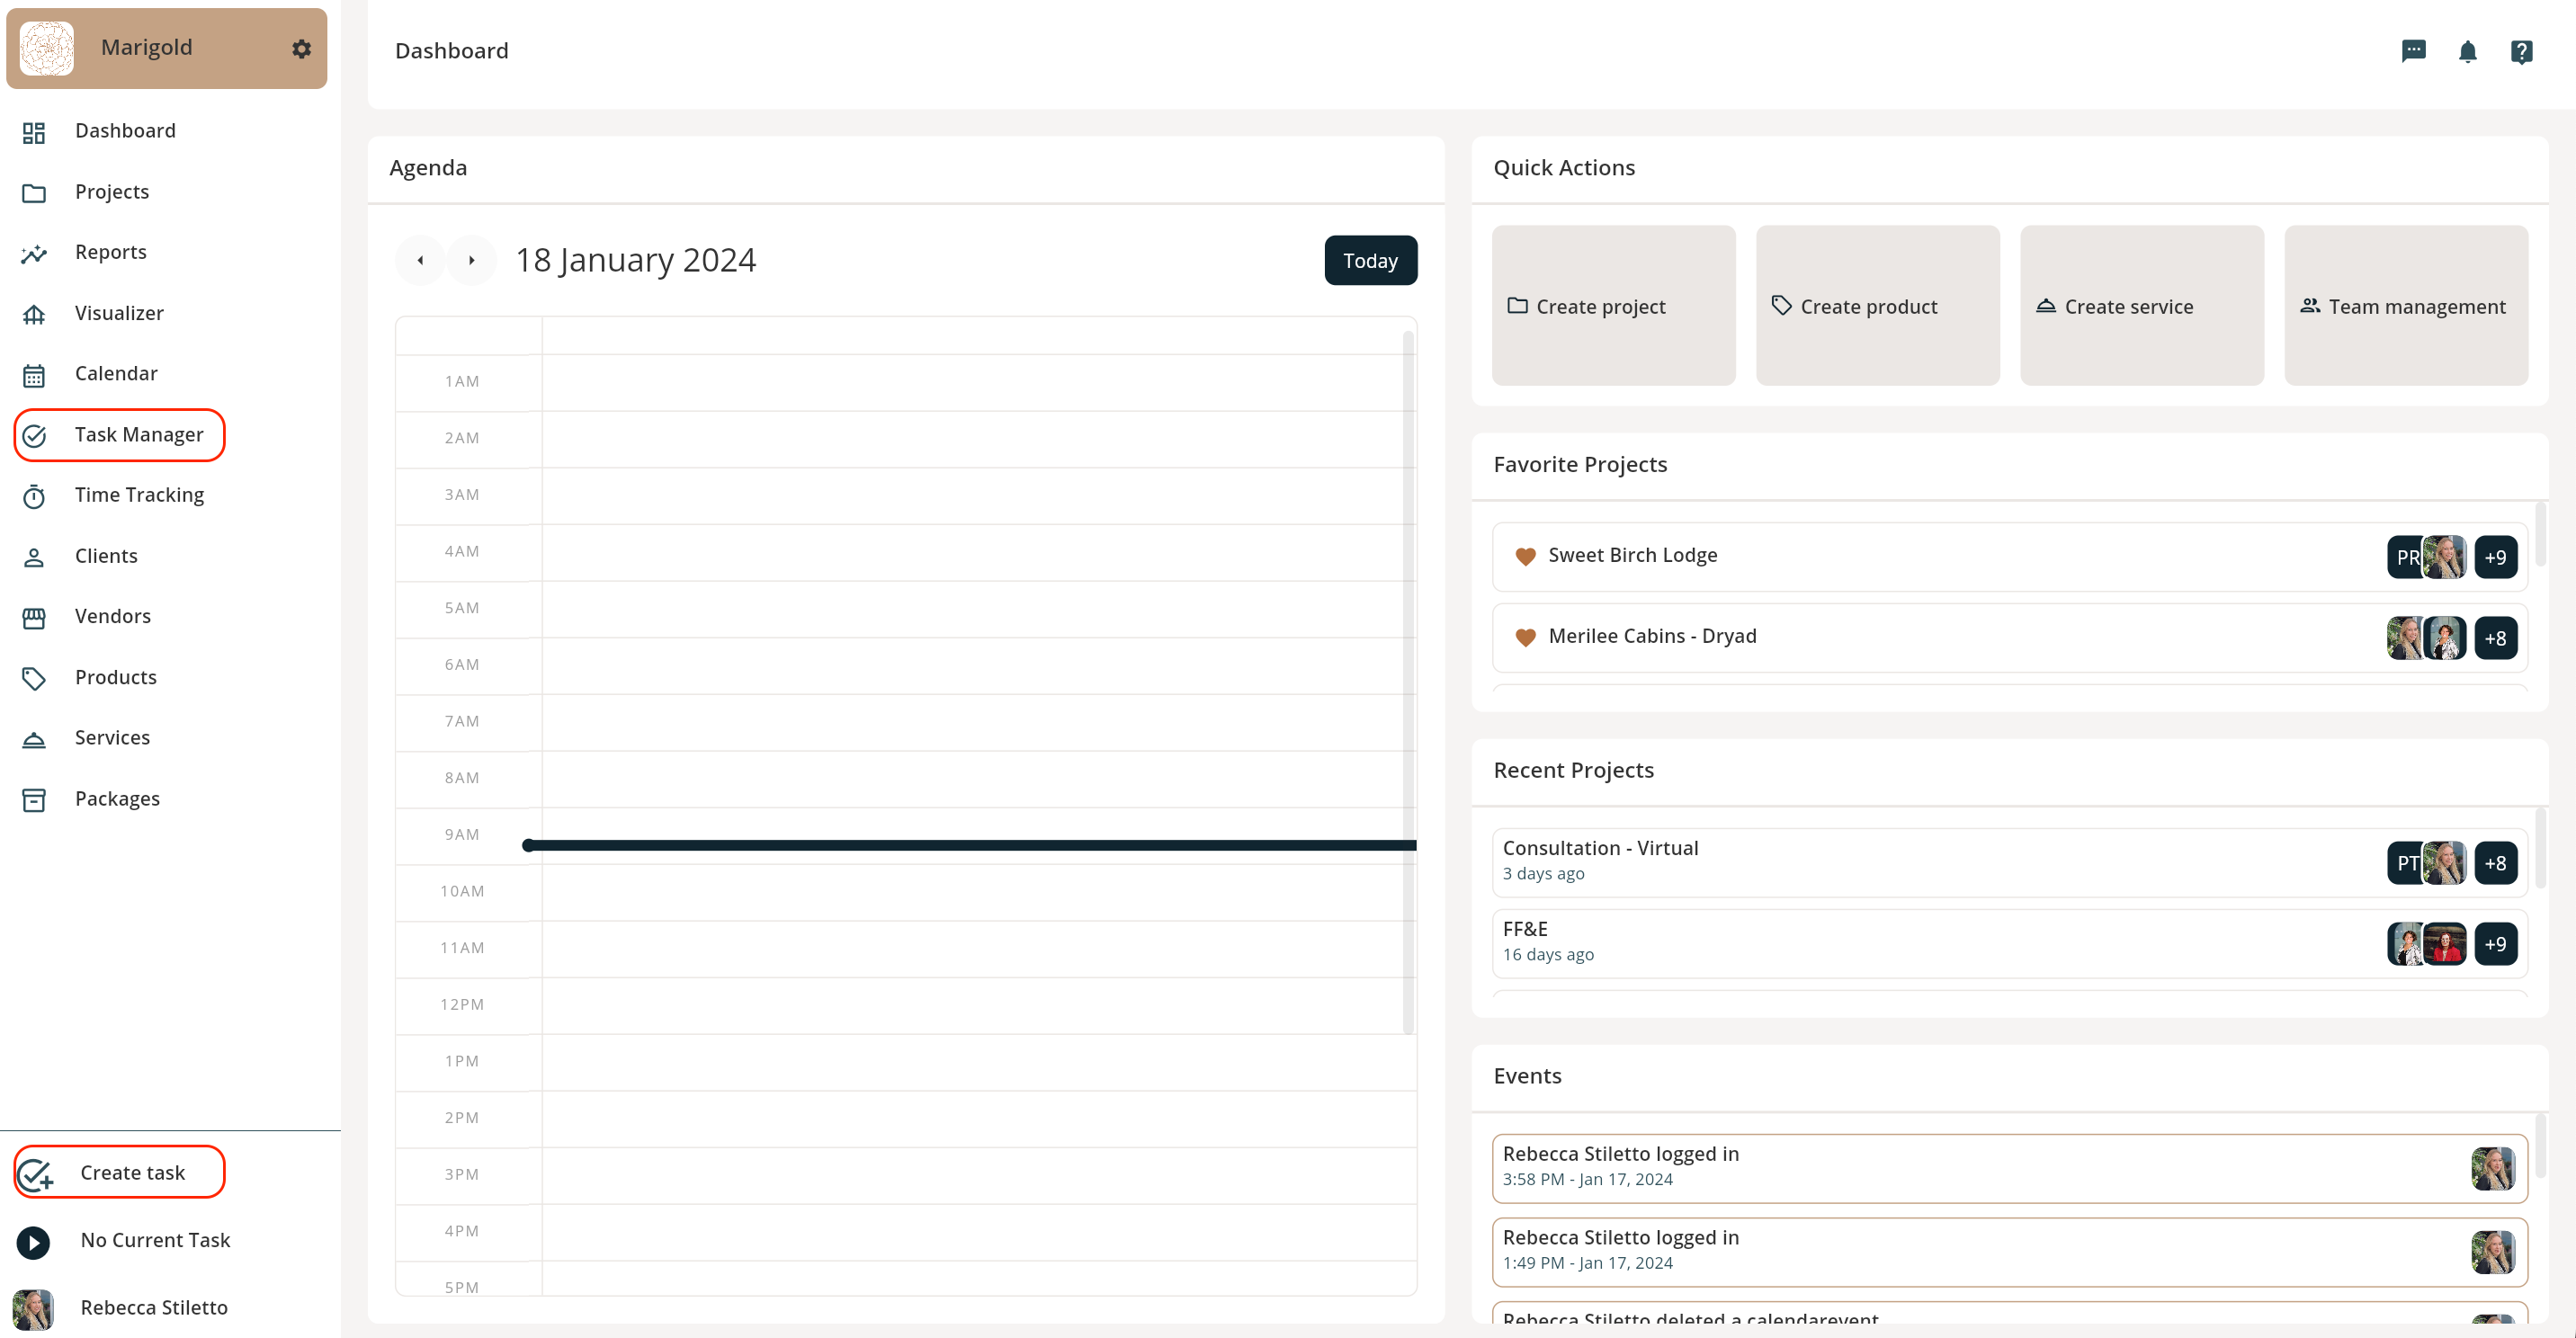Click the Packages box icon
This screenshot has width=2576, height=1338.
[34, 800]
